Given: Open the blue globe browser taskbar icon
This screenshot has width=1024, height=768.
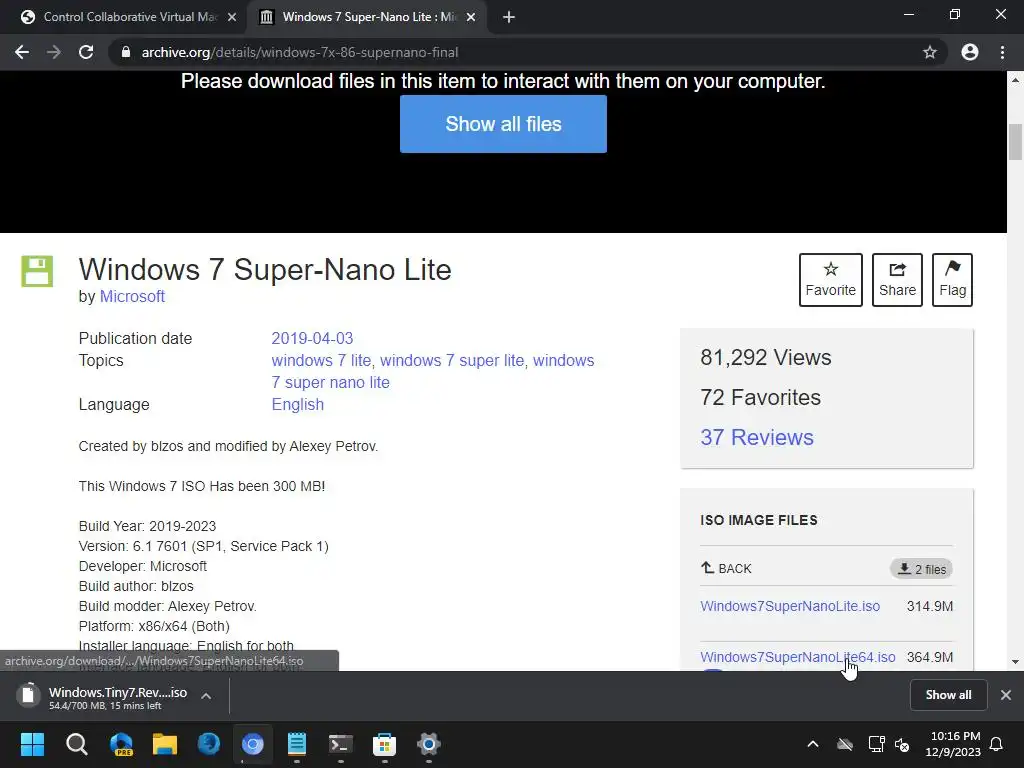Looking at the screenshot, I should pyautogui.click(x=209, y=744).
